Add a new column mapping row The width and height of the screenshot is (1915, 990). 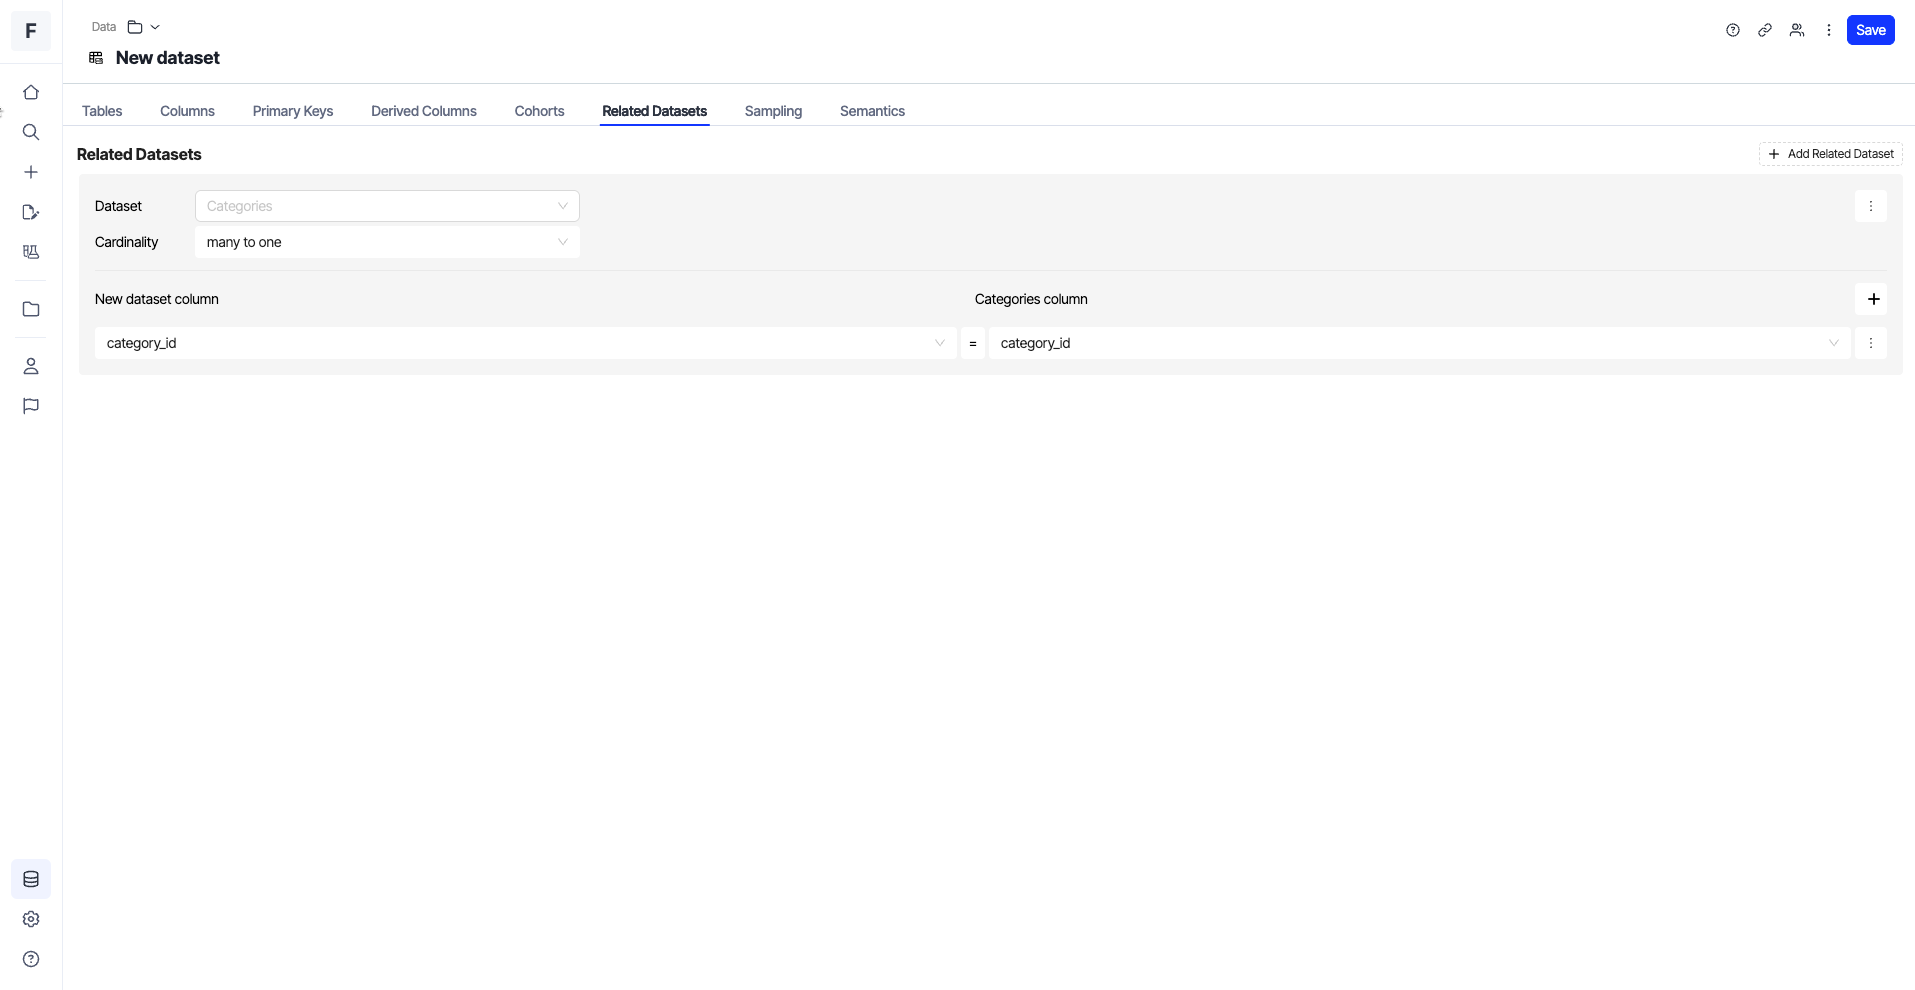1872,299
